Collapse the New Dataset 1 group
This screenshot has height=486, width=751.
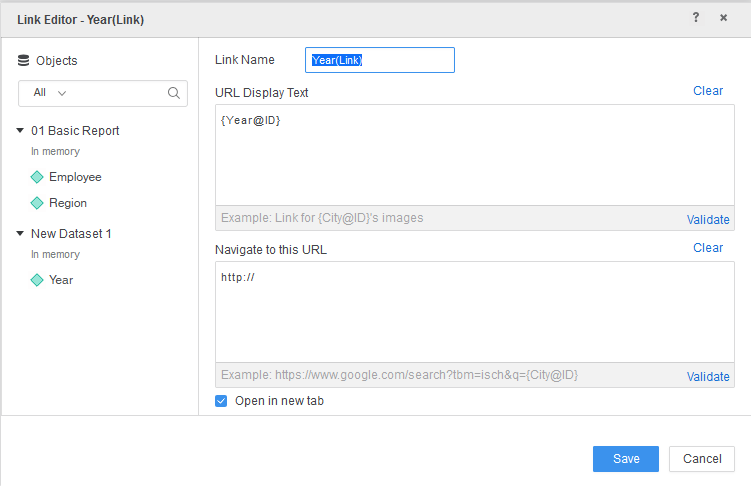coord(20,234)
